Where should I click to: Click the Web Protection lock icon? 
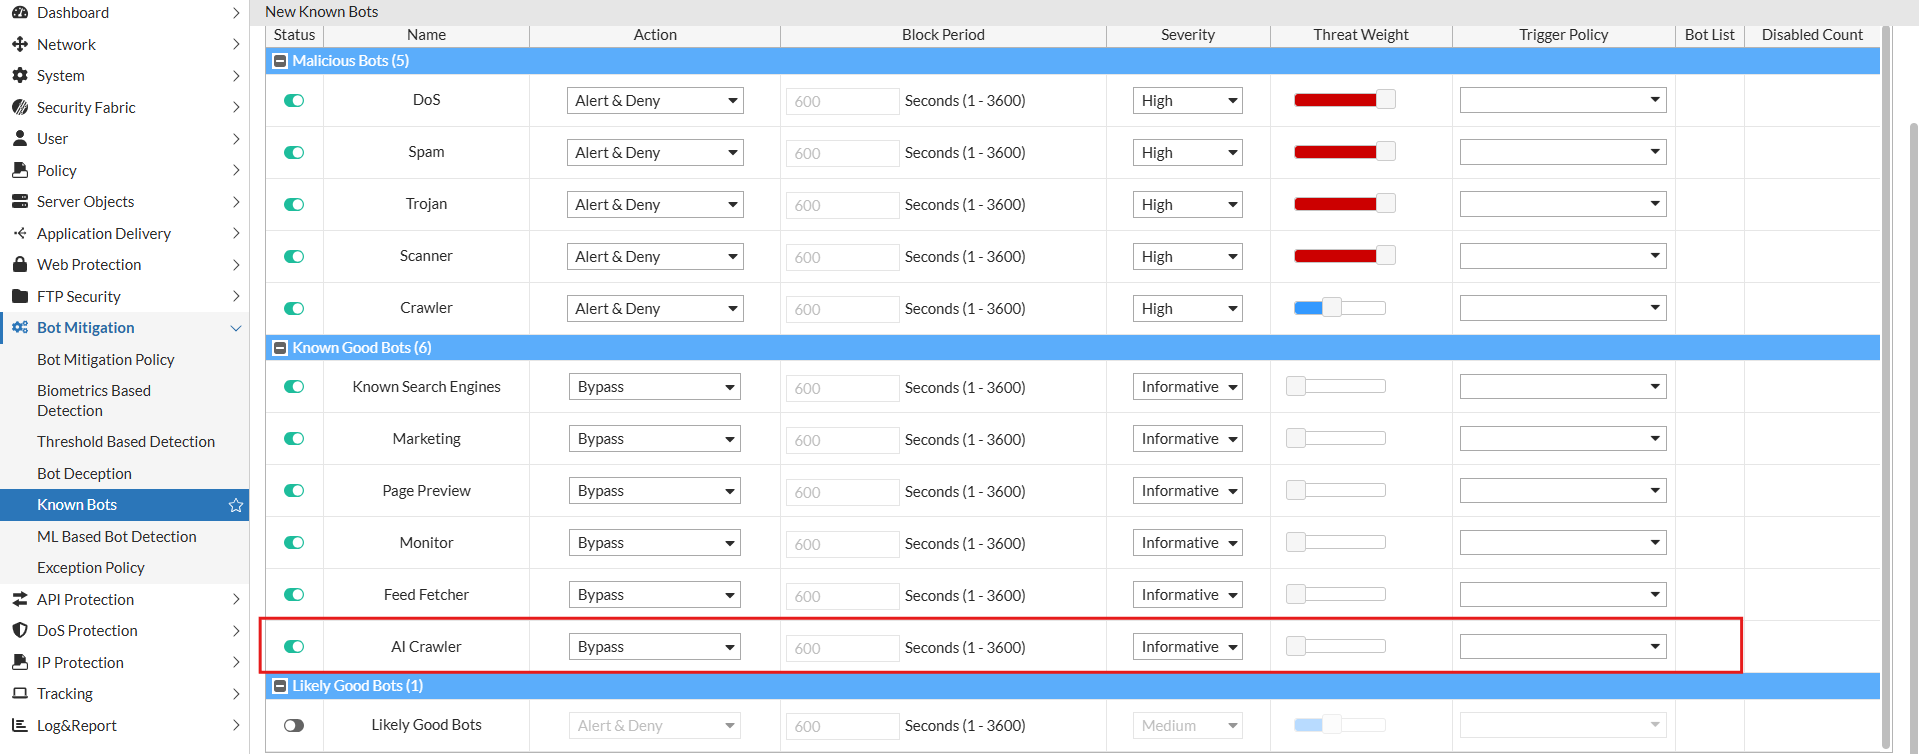(20, 264)
